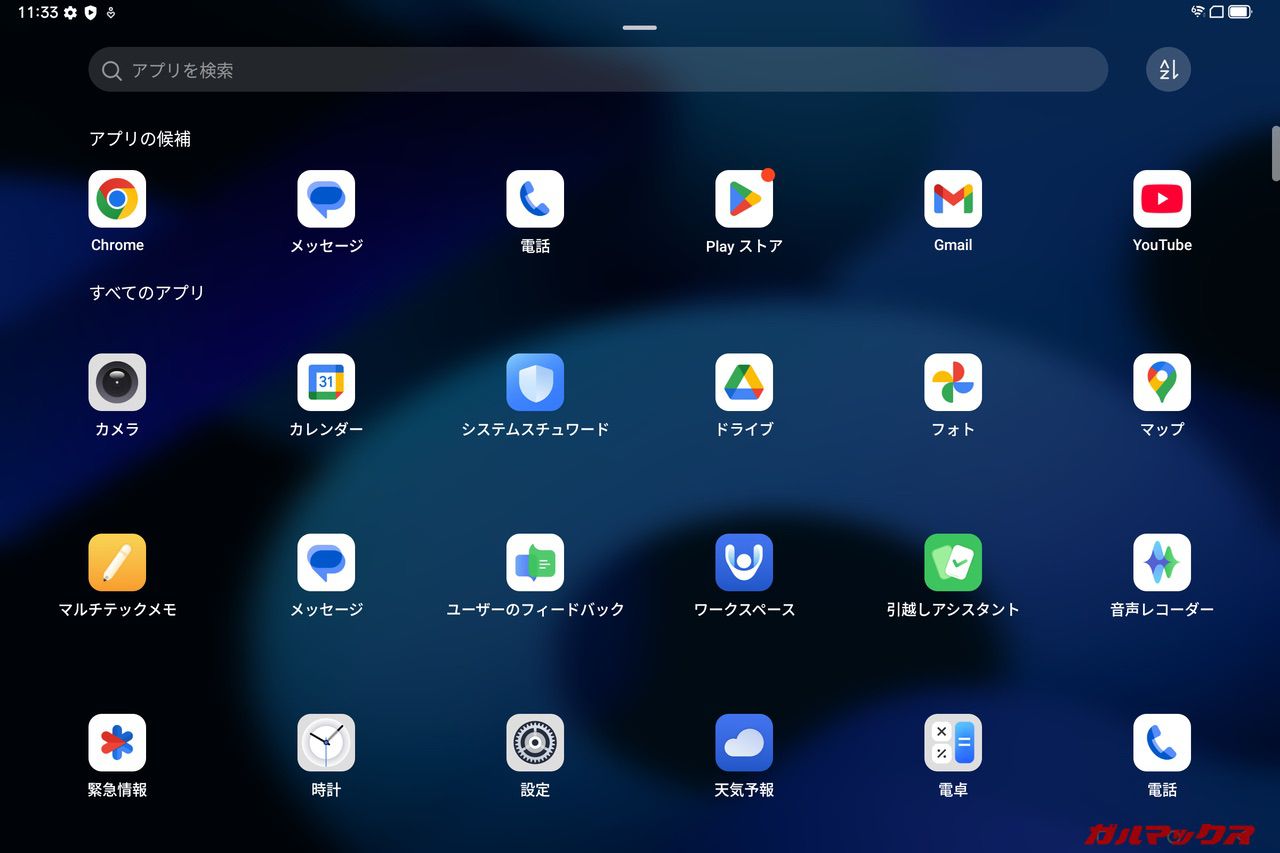This screenshot has width=1280, height=853.
Task: Launch the YouTube app
Action: click(x=1162, y=199)
